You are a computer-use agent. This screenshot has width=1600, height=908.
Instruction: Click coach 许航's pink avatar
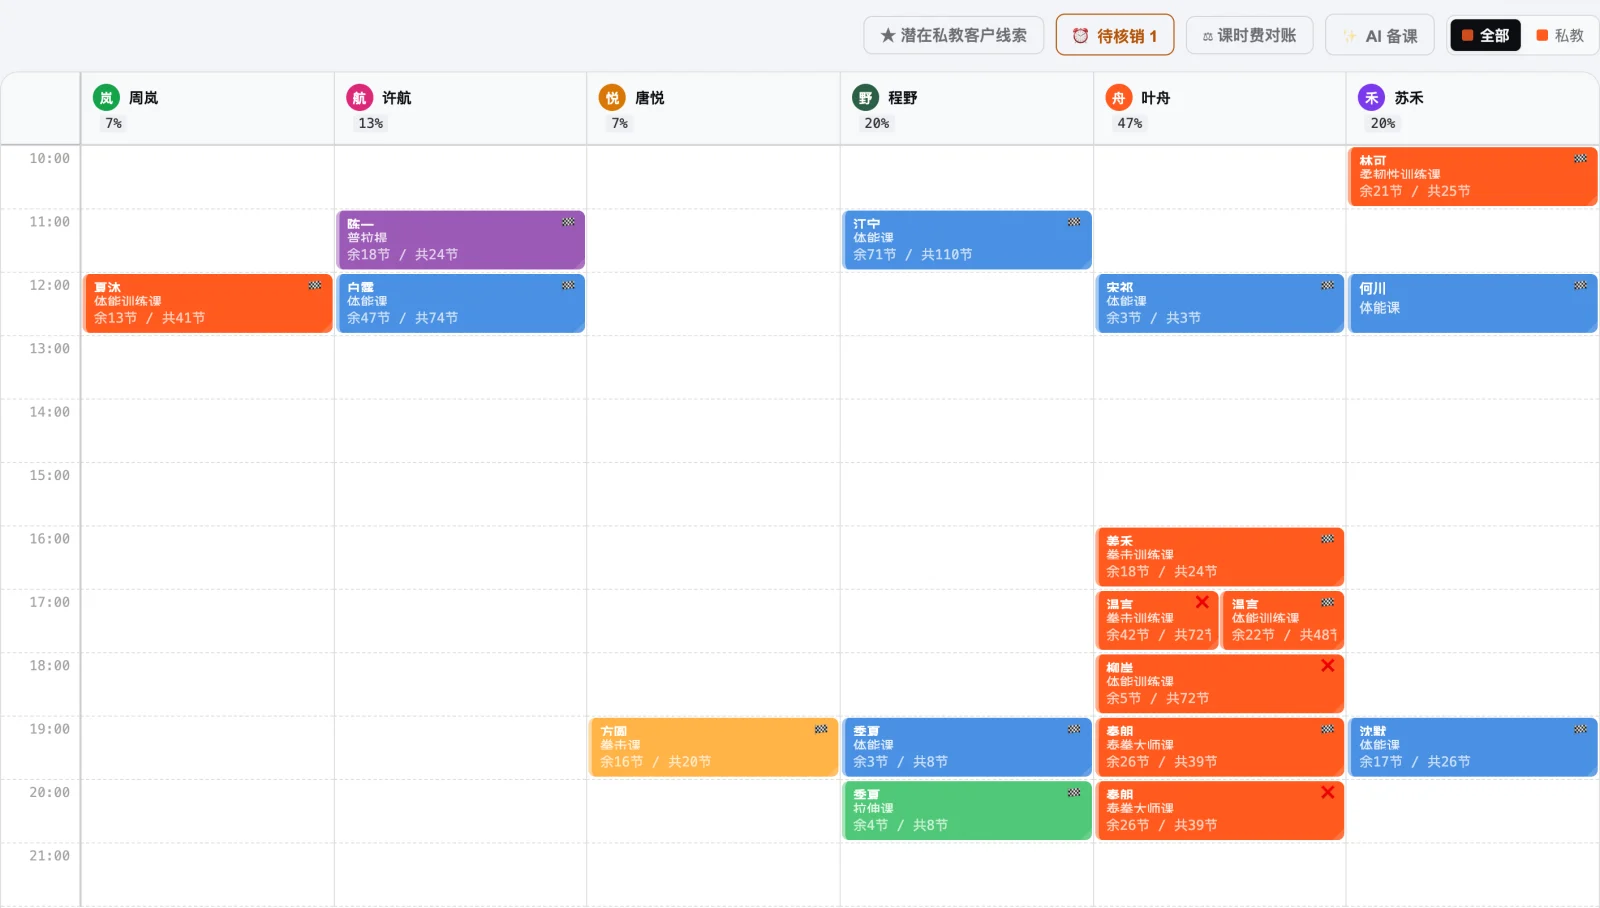(x=359, y=97)
